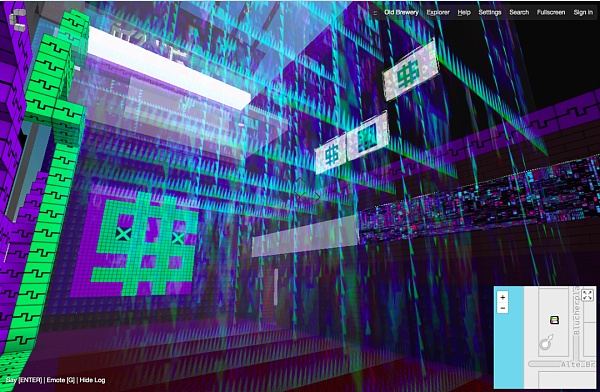This screenshot has width=600, height=392.
Task: Click the Sign in link
Action: click(583, 12)
